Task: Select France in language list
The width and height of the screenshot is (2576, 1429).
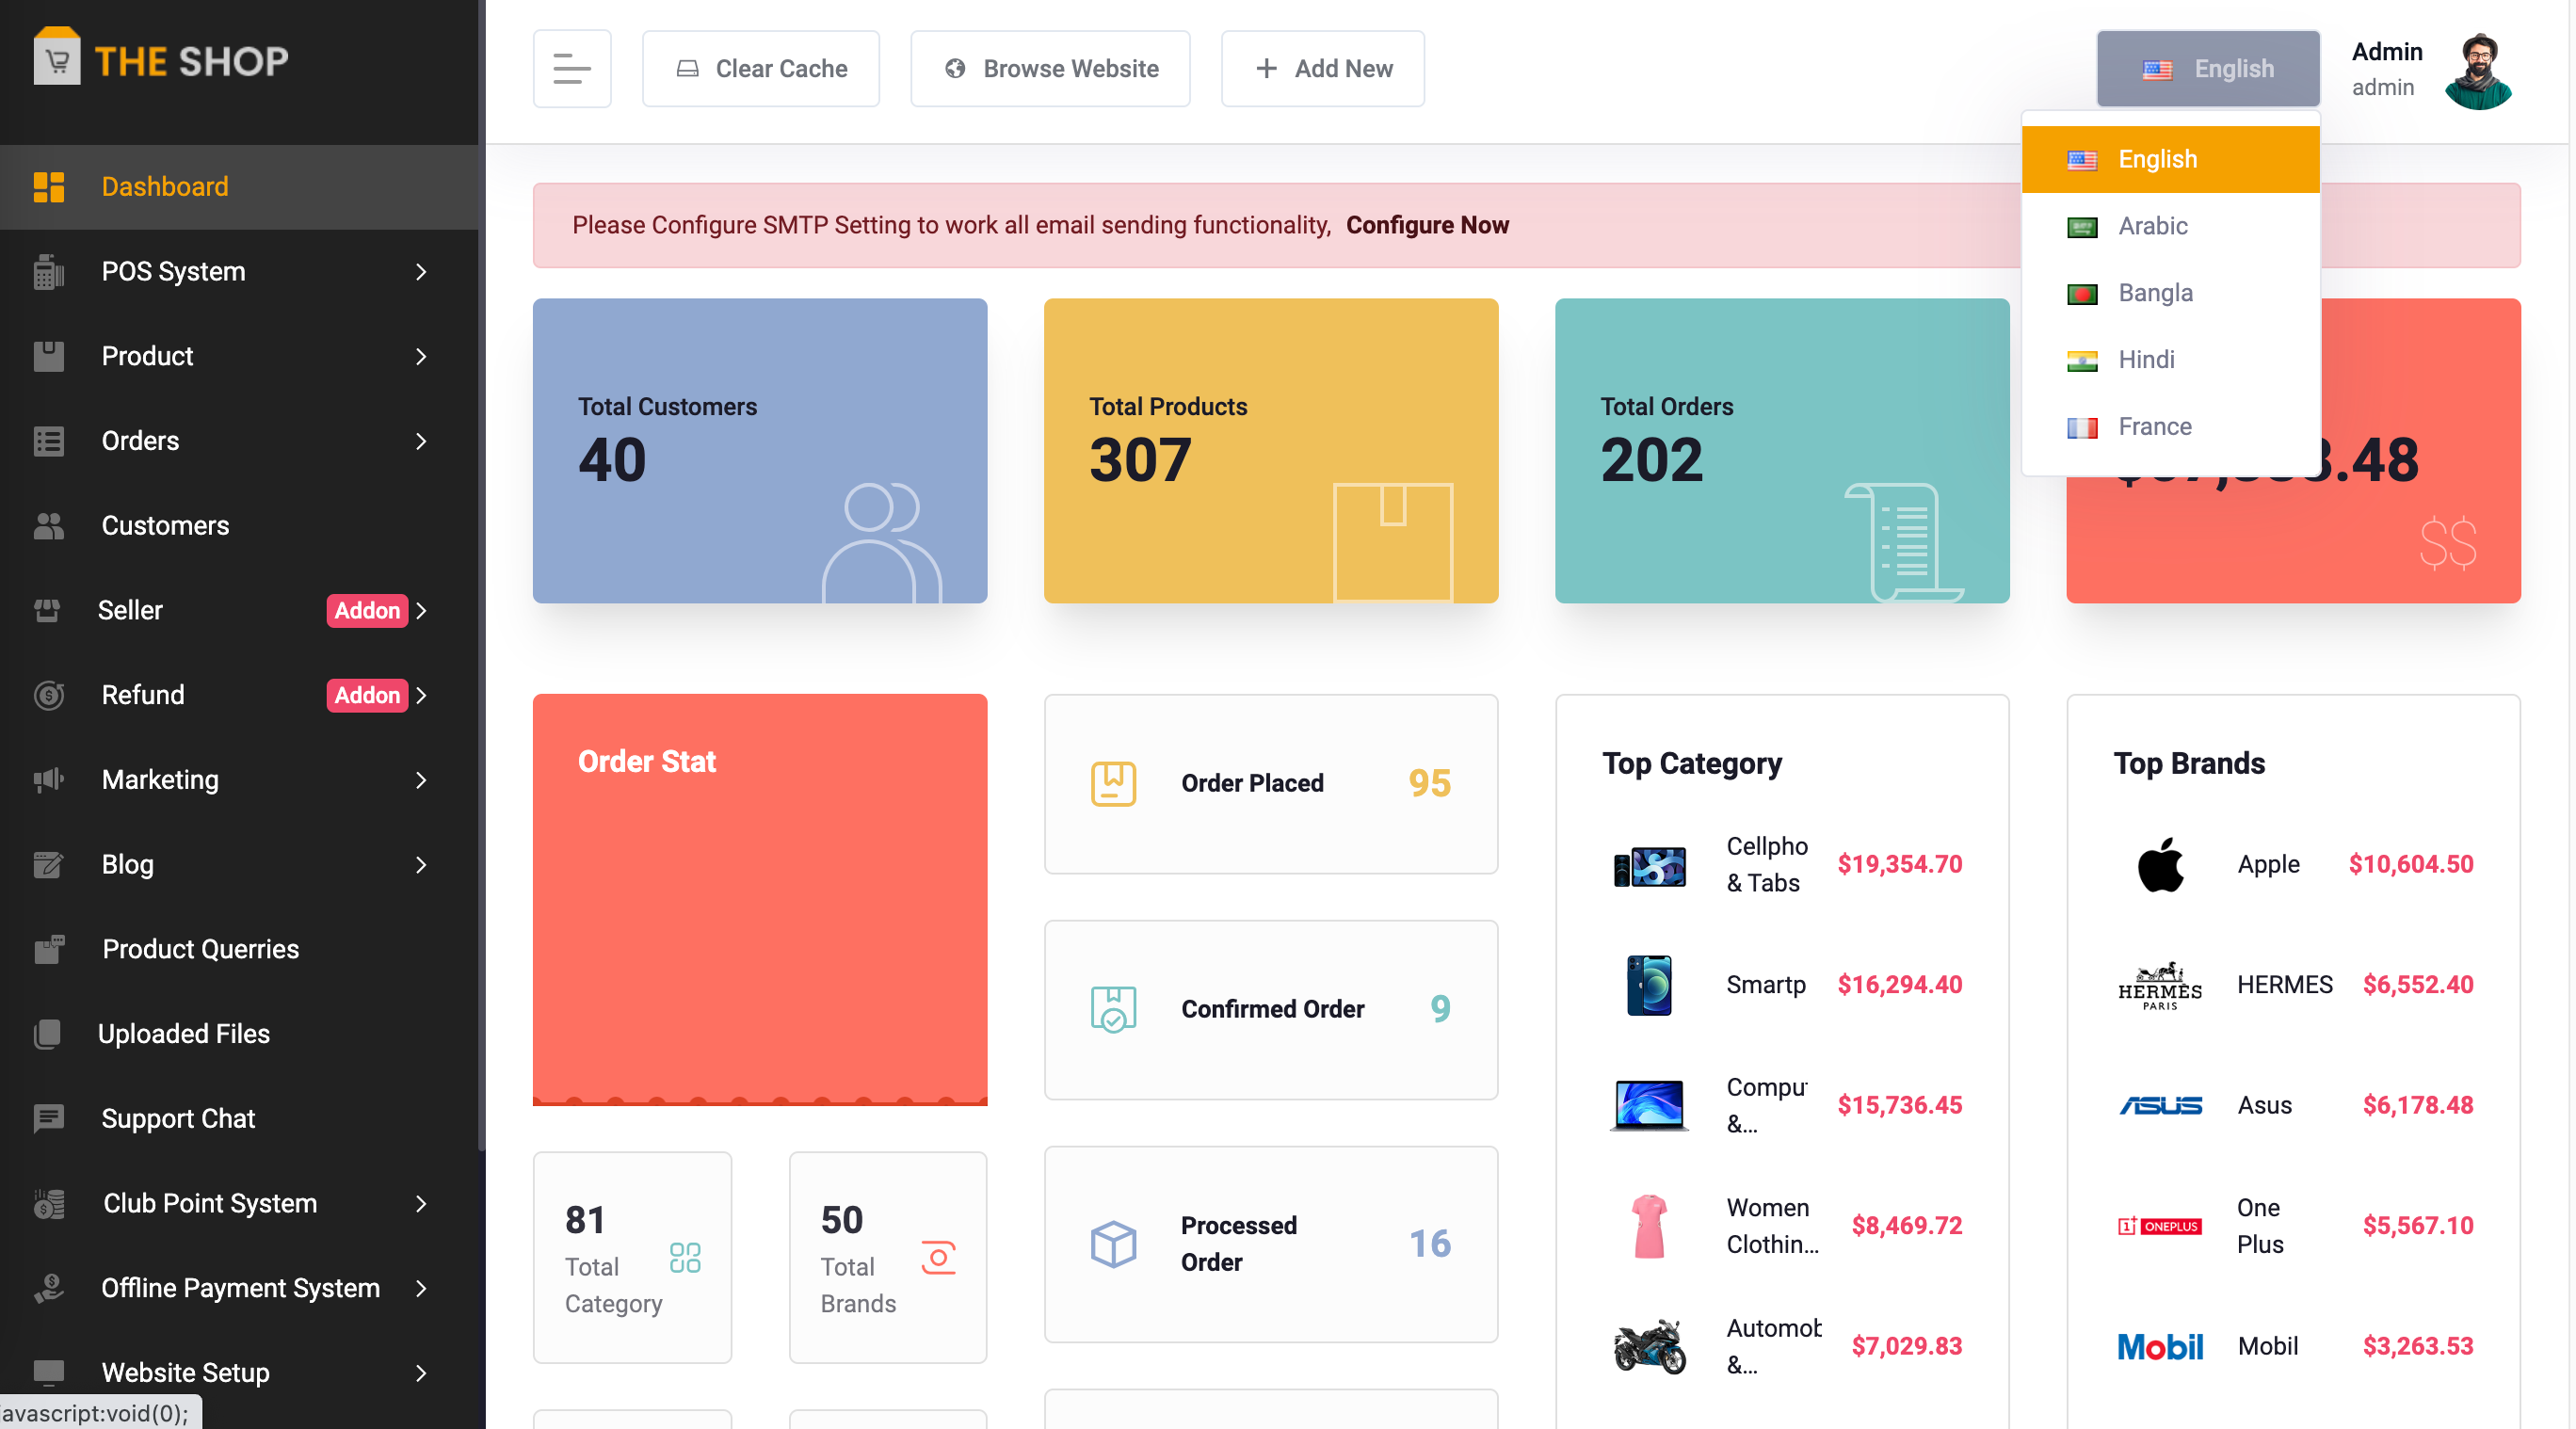Action: point(2170,426)
